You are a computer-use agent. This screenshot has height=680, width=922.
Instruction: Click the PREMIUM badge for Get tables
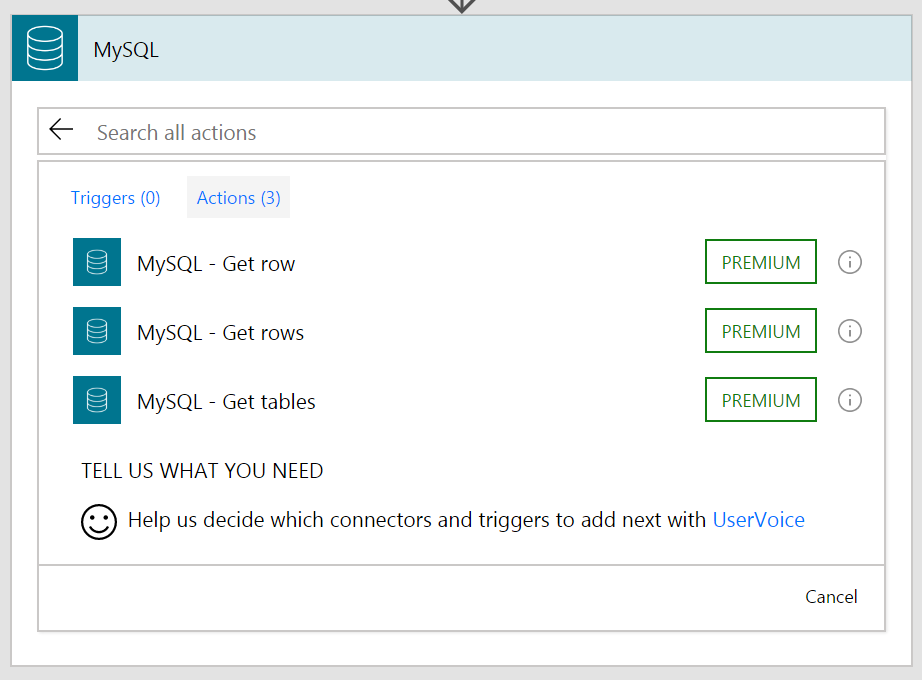click(x=760, y=400)
